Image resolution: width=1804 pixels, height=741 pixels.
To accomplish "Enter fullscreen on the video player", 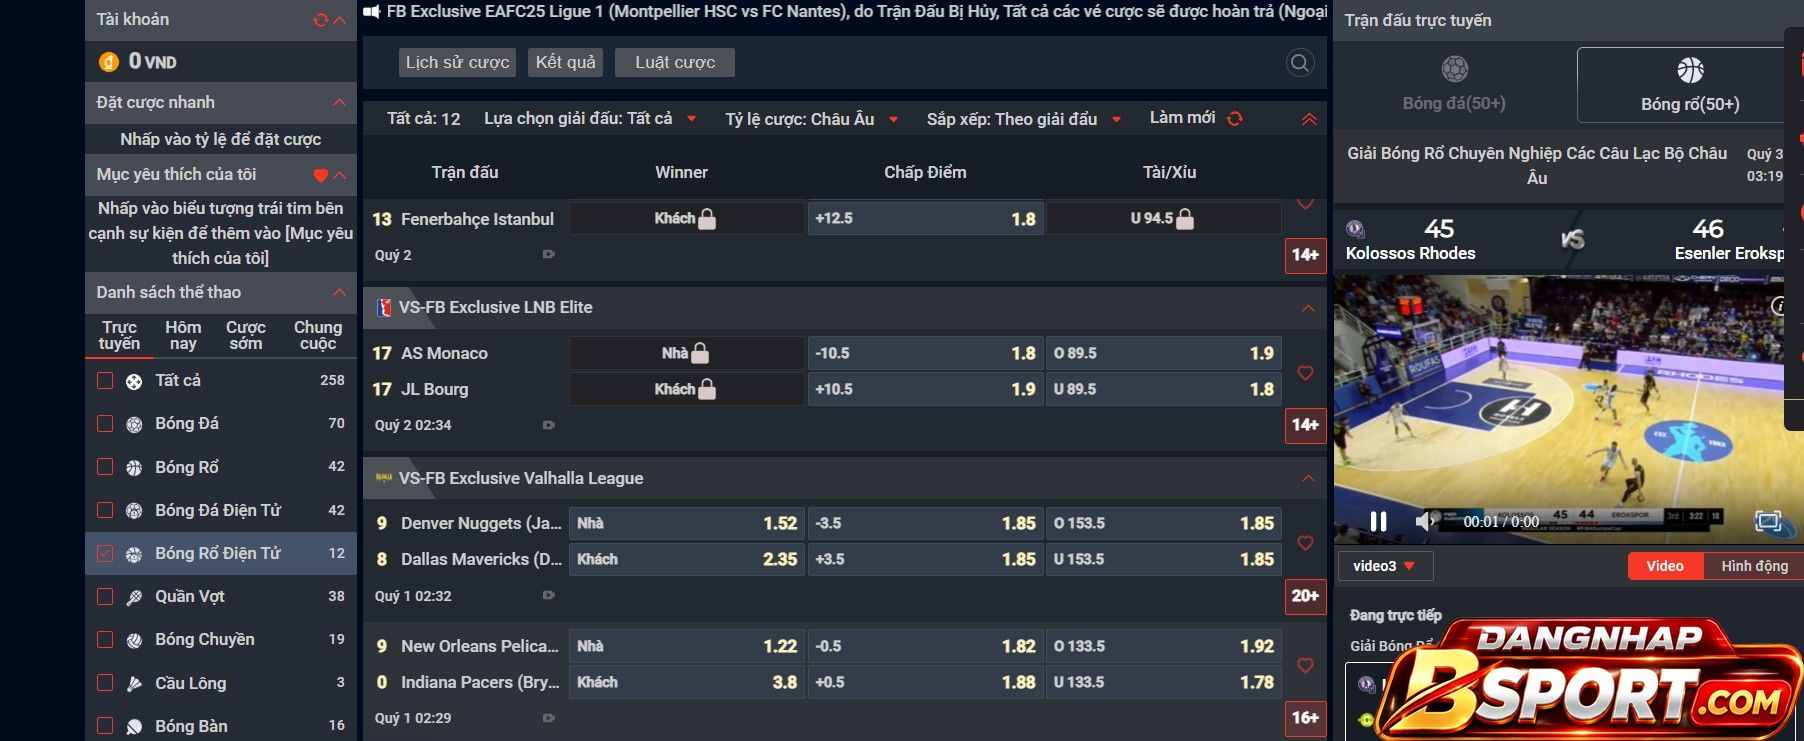I will [x=1768, y=521].
